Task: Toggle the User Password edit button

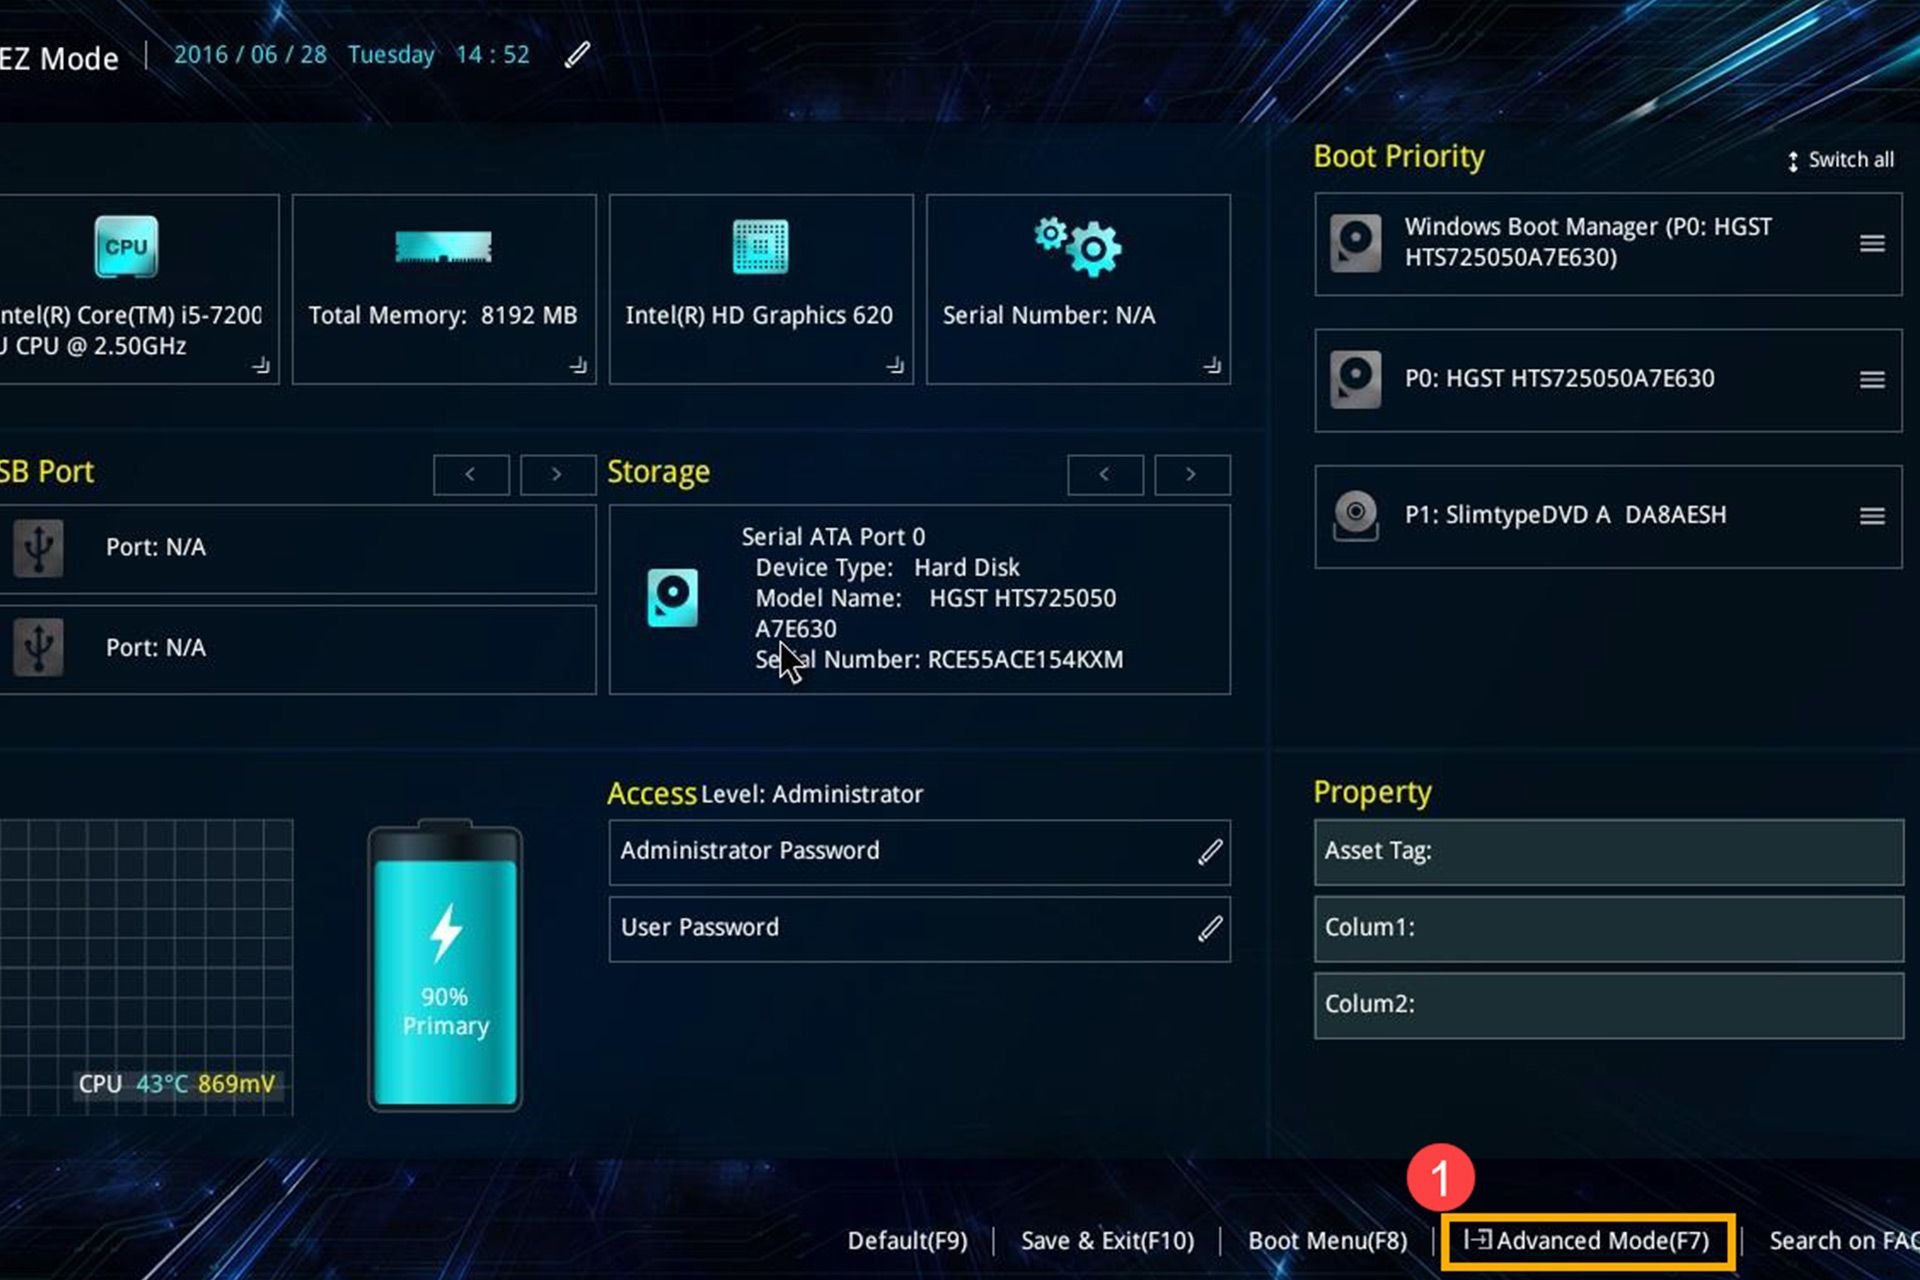Action: pyautogui.click(x=1209, y=927)
